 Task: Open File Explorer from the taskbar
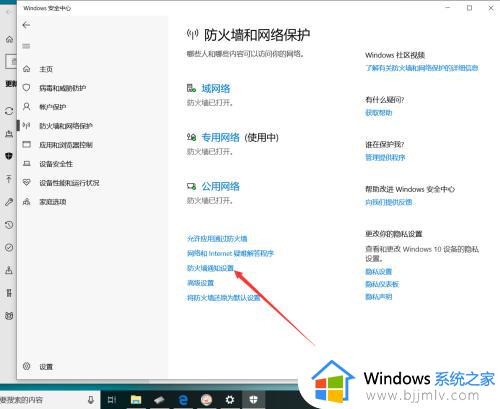click(x=136, y=400)
